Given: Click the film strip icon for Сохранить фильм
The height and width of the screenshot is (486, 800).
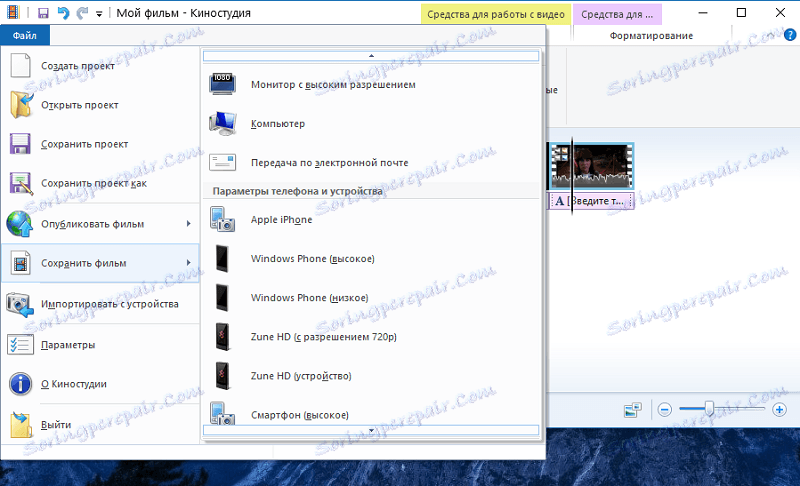Looking at the screenshot, I should [x=20, y=263].
